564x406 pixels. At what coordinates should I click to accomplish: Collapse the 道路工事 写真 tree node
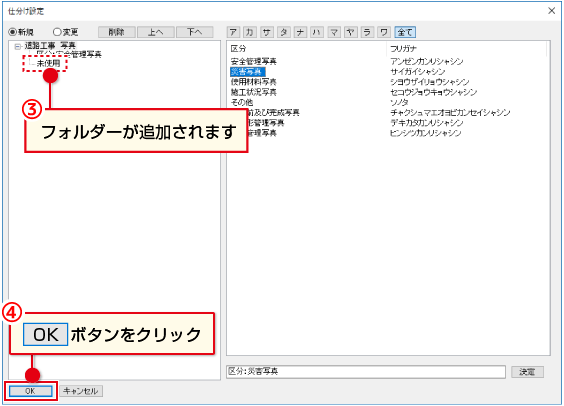coord(18,46)
